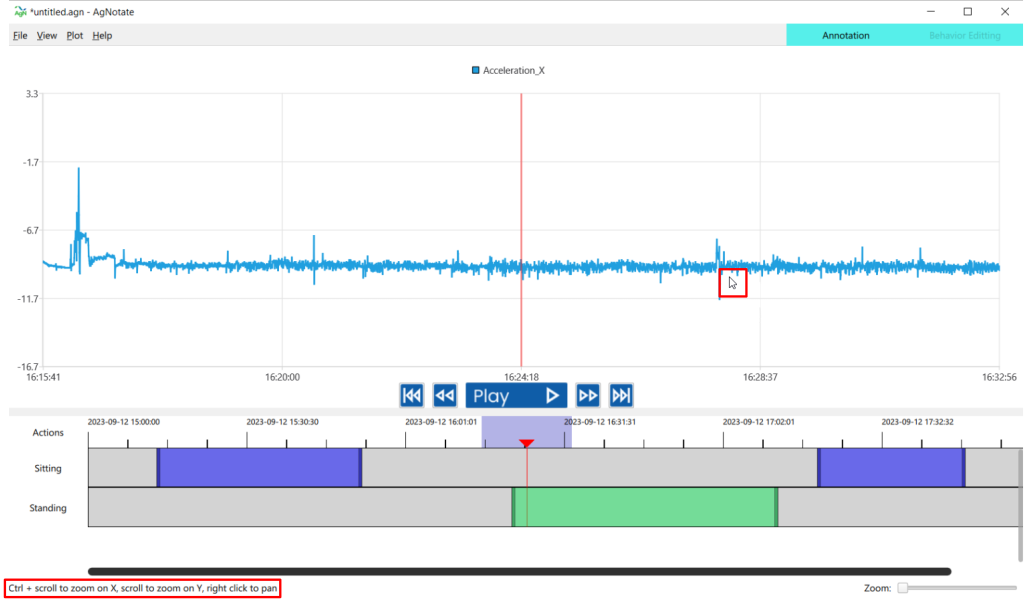Select the second blue Sitting segment
The height and width of the screenshot is (600, 1031).
pos(891,467)
